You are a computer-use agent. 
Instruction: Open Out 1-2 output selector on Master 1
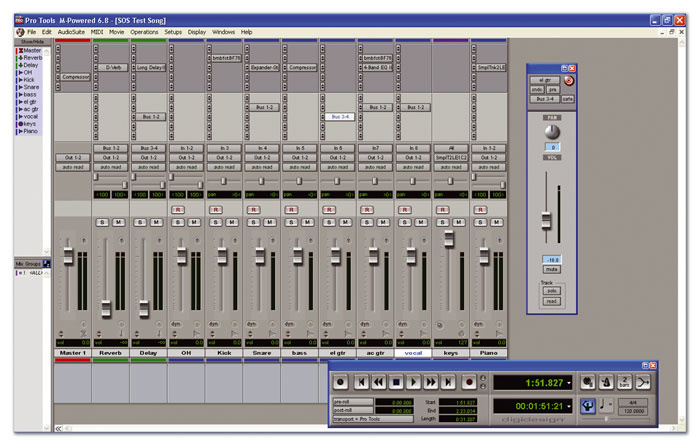click(x=73, y=157)
